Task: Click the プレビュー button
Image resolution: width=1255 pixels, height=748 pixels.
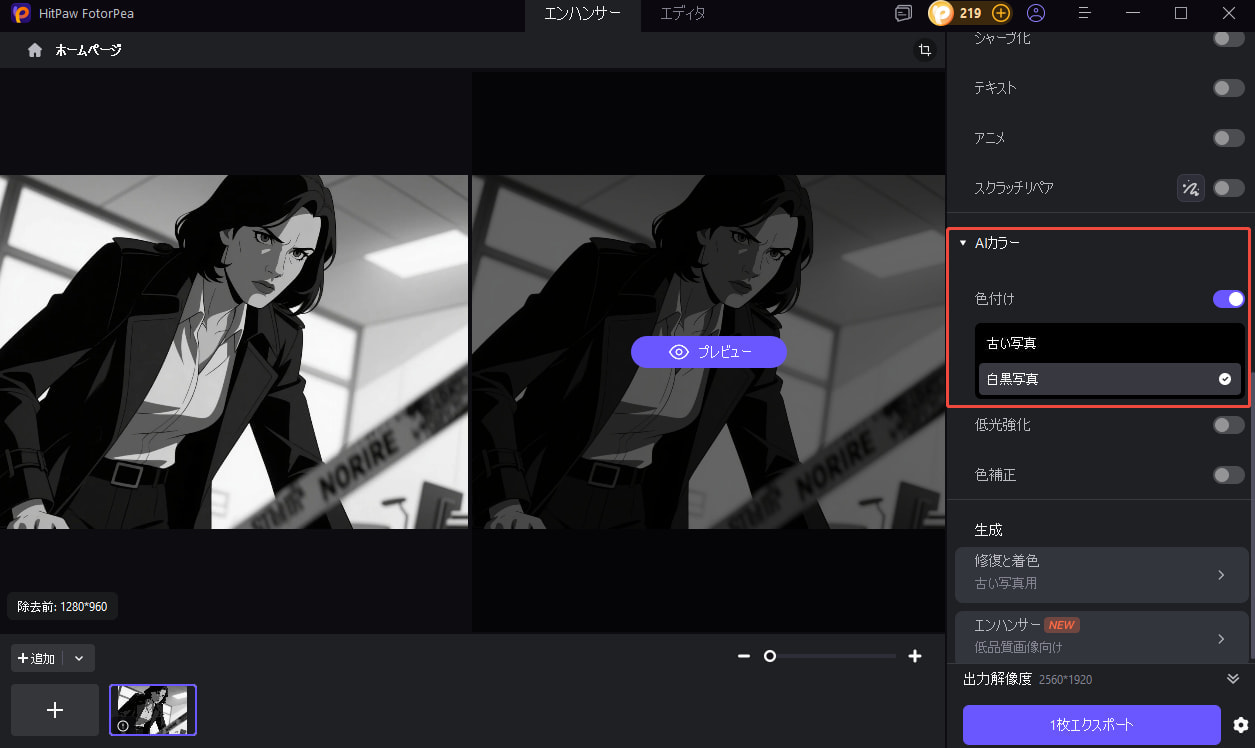Action: pyautogui.click(x=709, y=352)
